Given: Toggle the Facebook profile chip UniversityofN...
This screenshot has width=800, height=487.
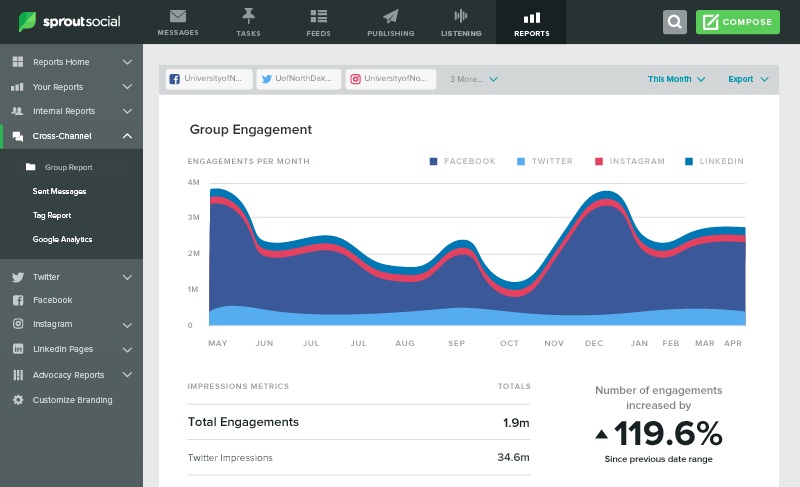Looking at the screenshot, I should pyautogui.click(x=207, y=79).
